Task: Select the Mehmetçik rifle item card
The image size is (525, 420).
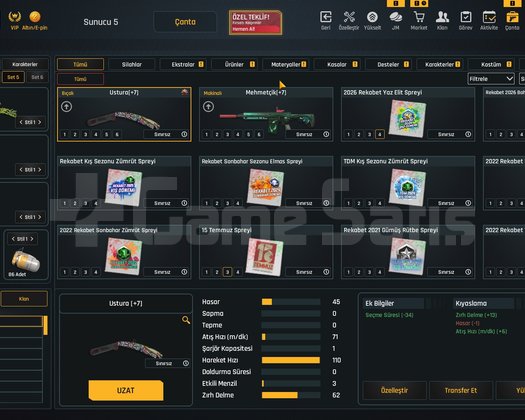Action: tap(266, 115)
